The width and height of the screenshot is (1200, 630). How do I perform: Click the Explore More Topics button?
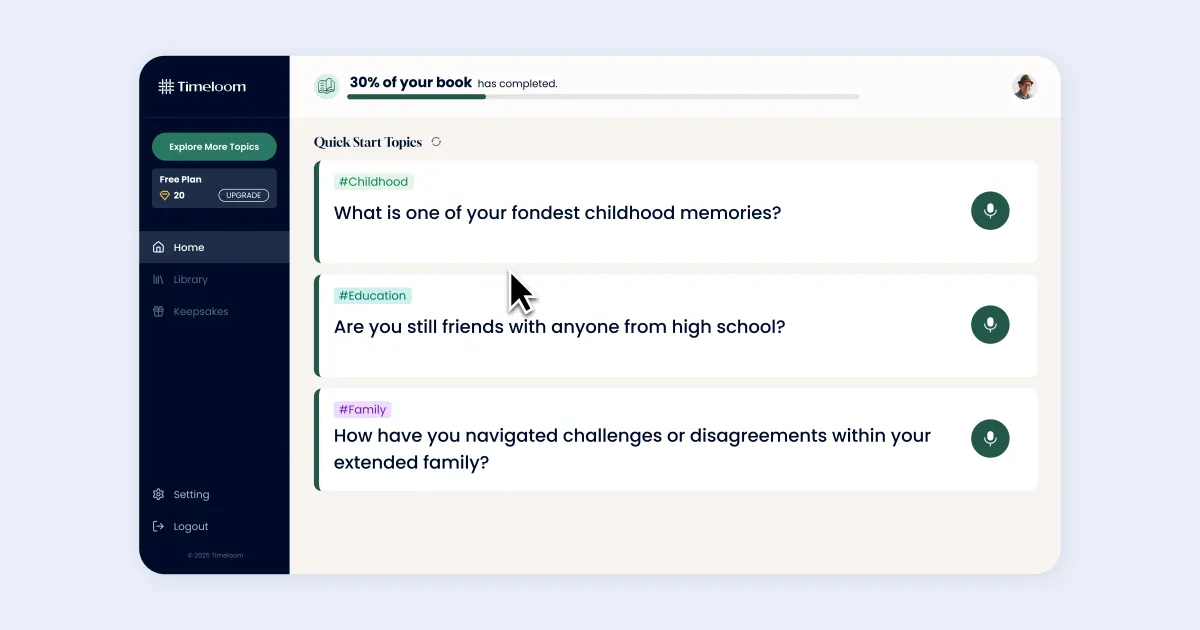pos(214,147)
